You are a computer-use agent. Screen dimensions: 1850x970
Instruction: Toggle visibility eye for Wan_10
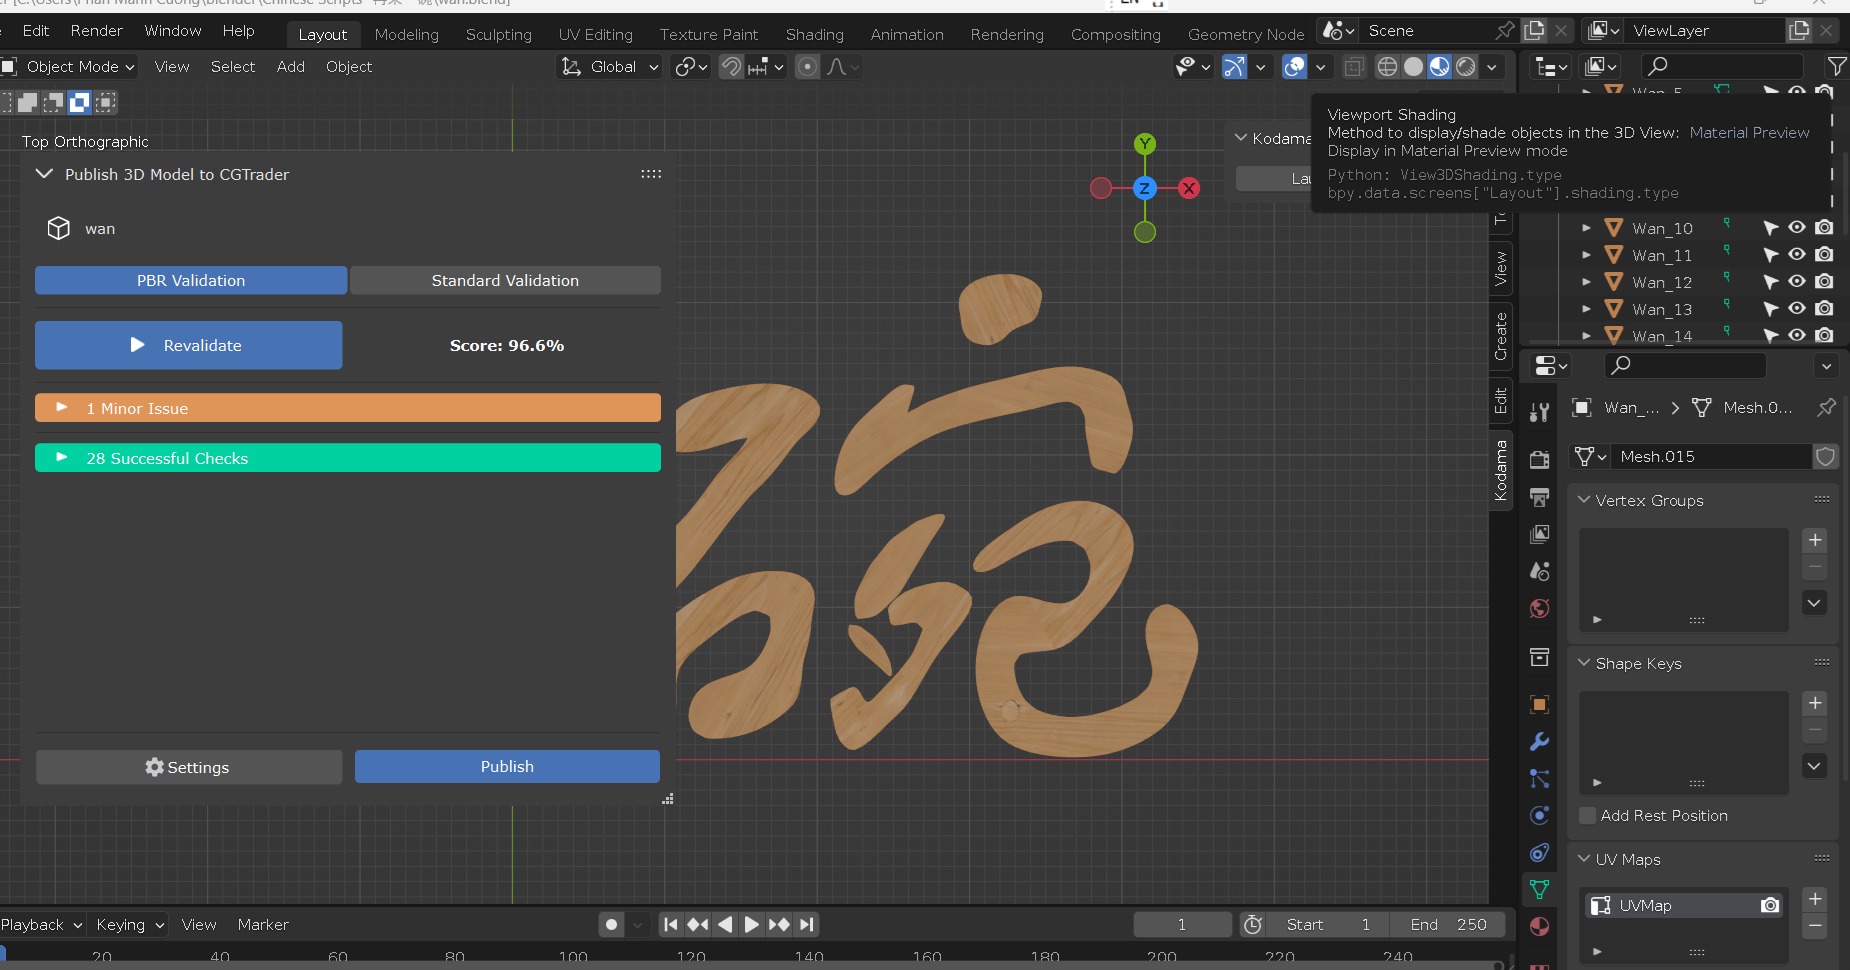pos(1797,228)
